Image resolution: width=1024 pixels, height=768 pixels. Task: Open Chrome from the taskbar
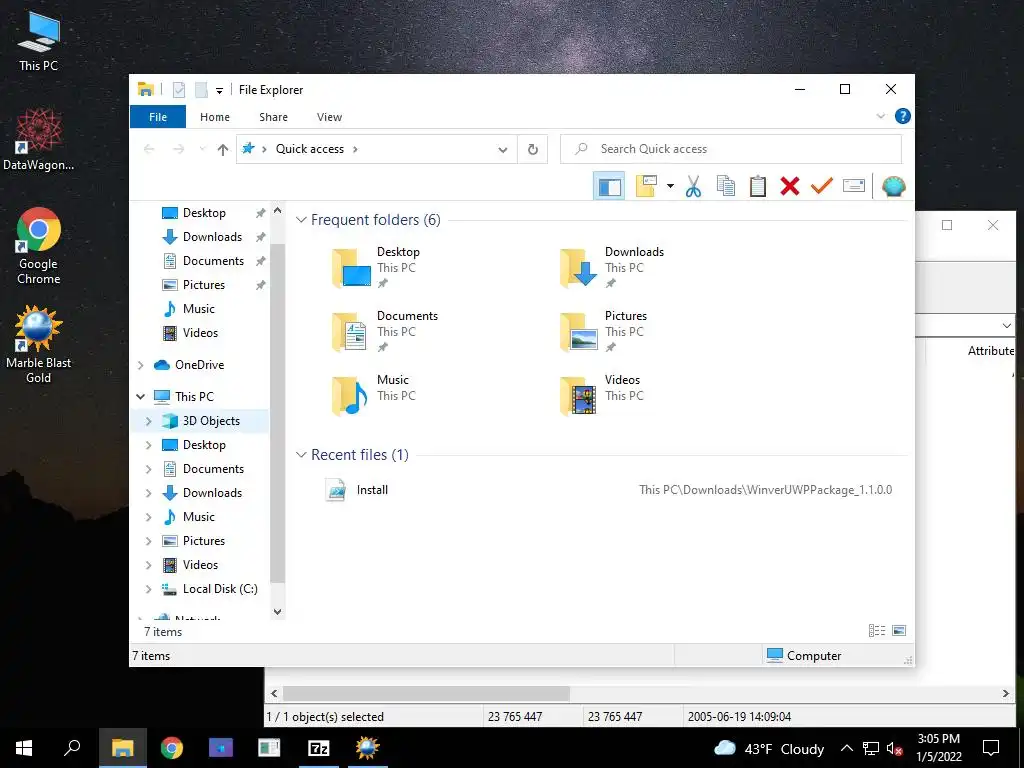pos(172,748)
